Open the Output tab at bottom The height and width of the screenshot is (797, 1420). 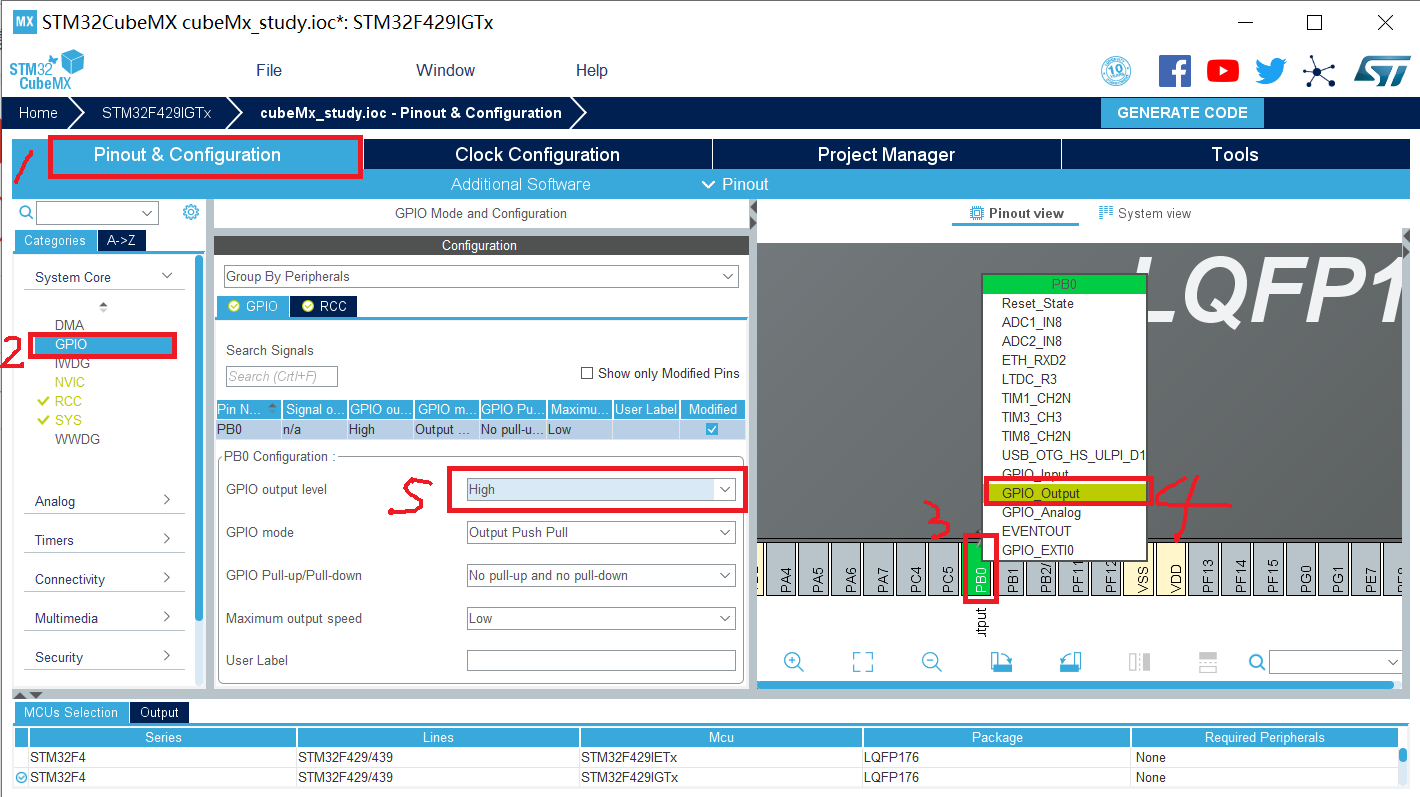click(159, 712)
